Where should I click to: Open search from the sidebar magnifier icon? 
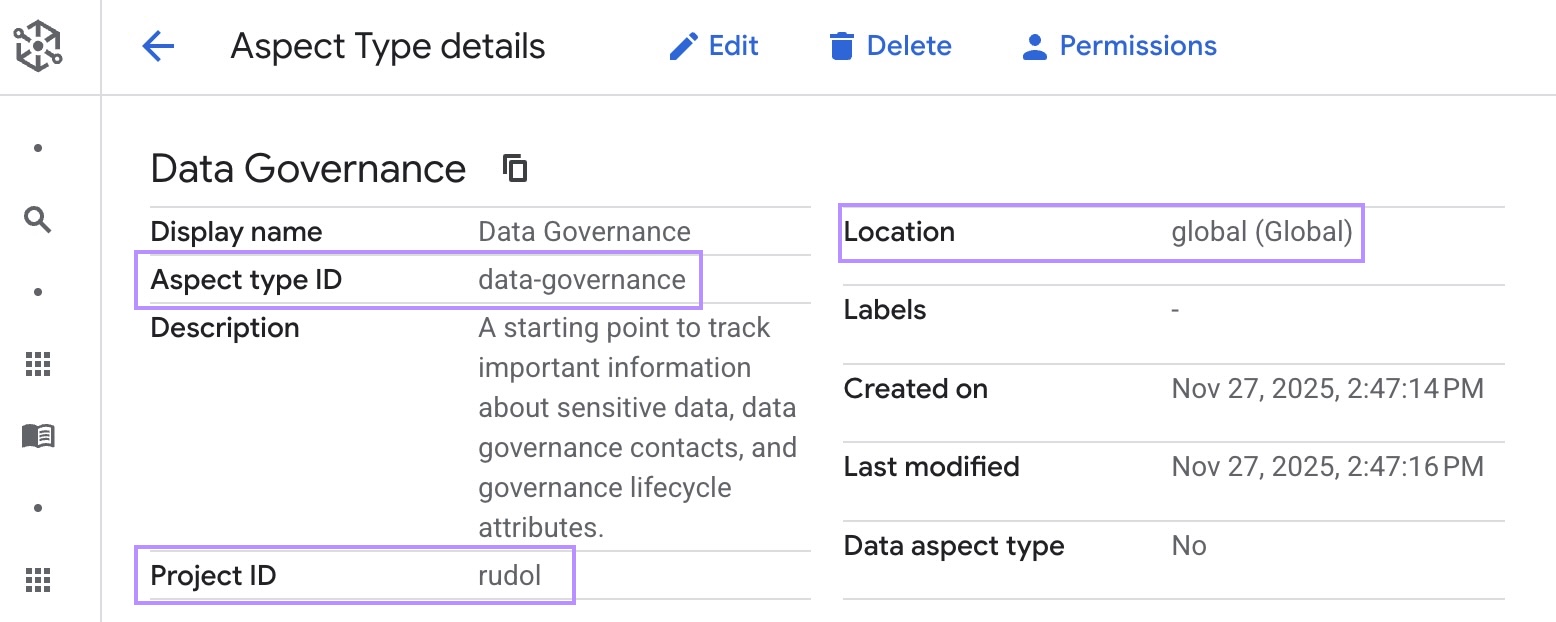click(x=38, y=220)
